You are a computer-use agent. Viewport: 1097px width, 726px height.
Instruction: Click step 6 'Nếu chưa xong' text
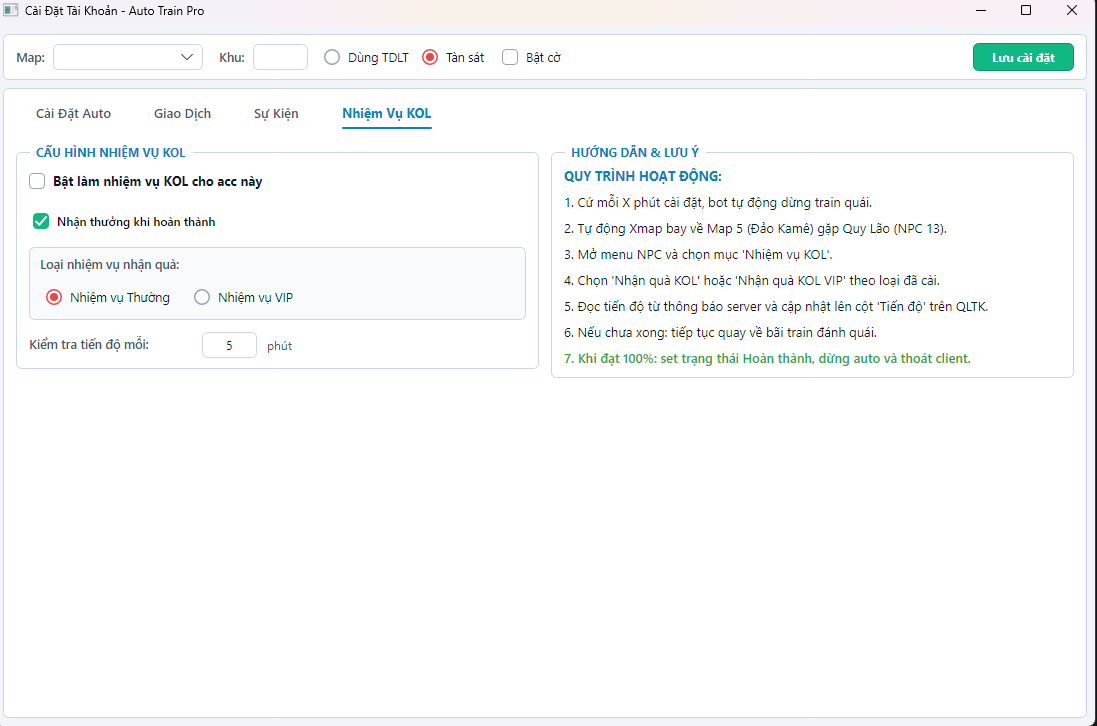721,332
